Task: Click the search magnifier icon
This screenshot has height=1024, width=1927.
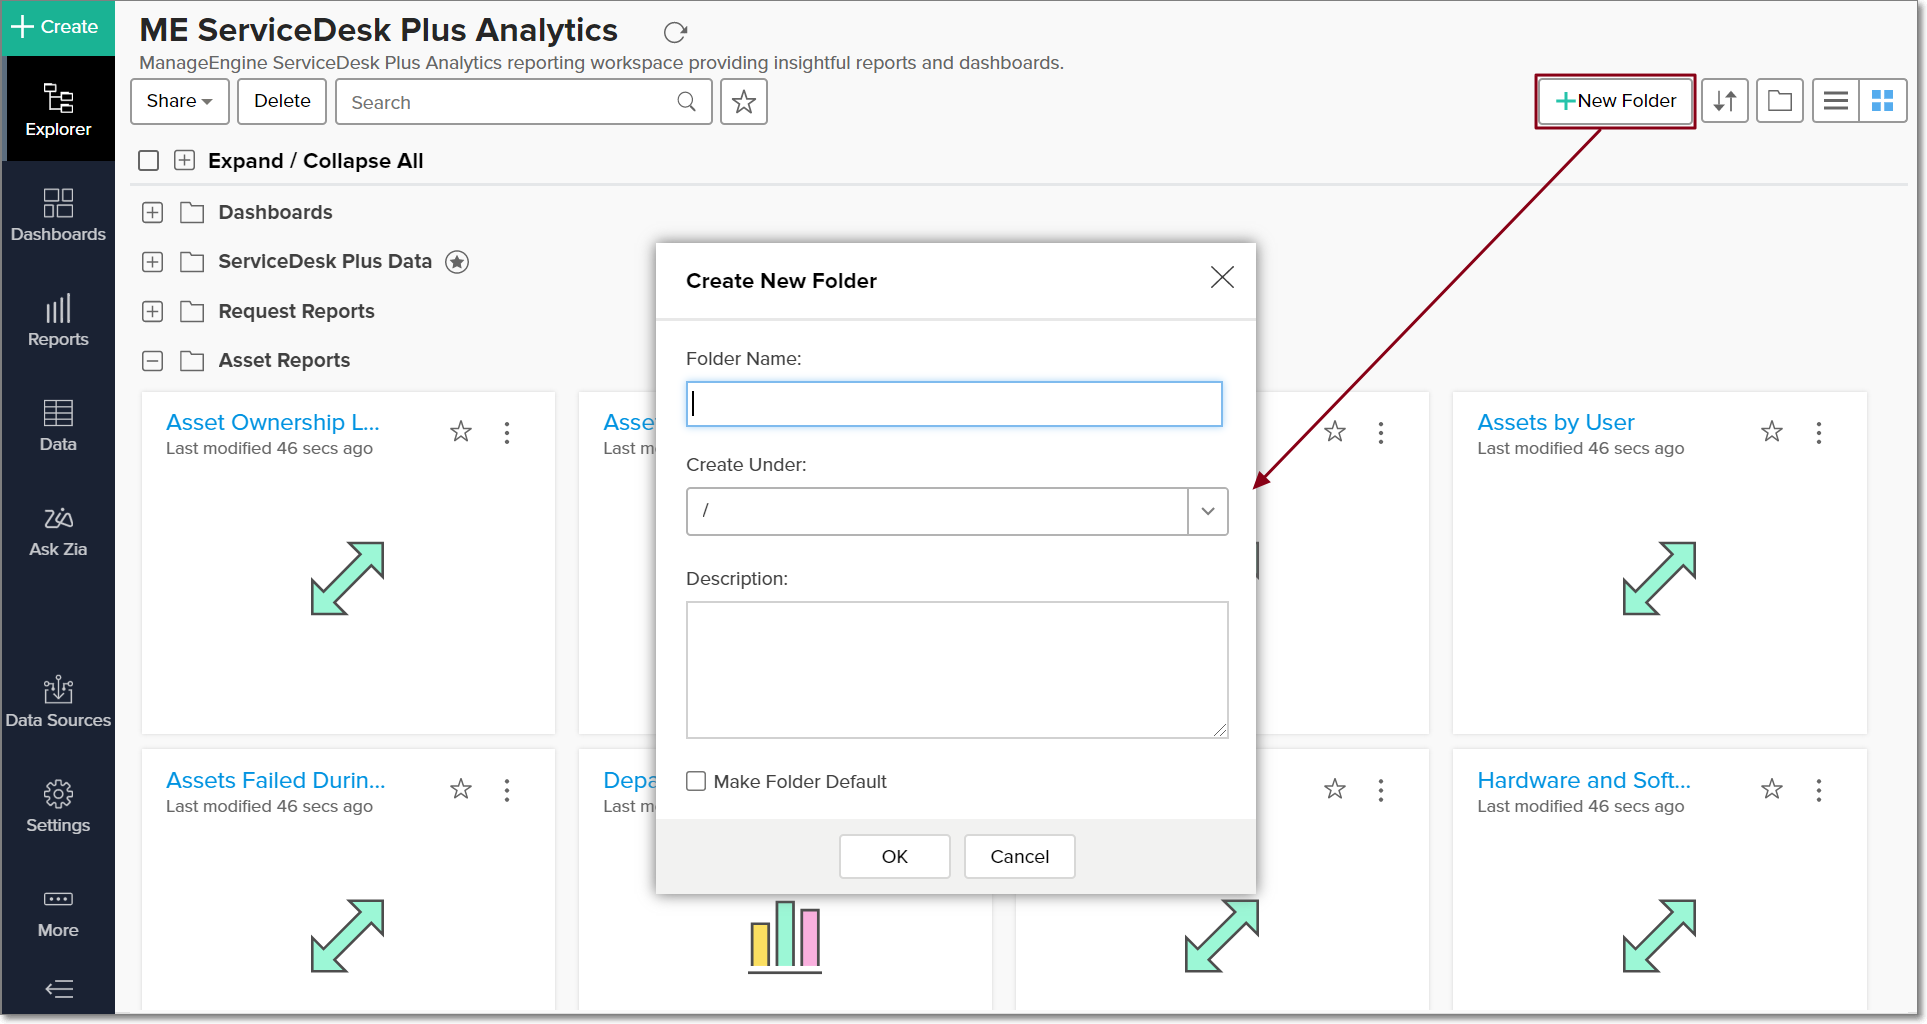Action: click(687, 102)
